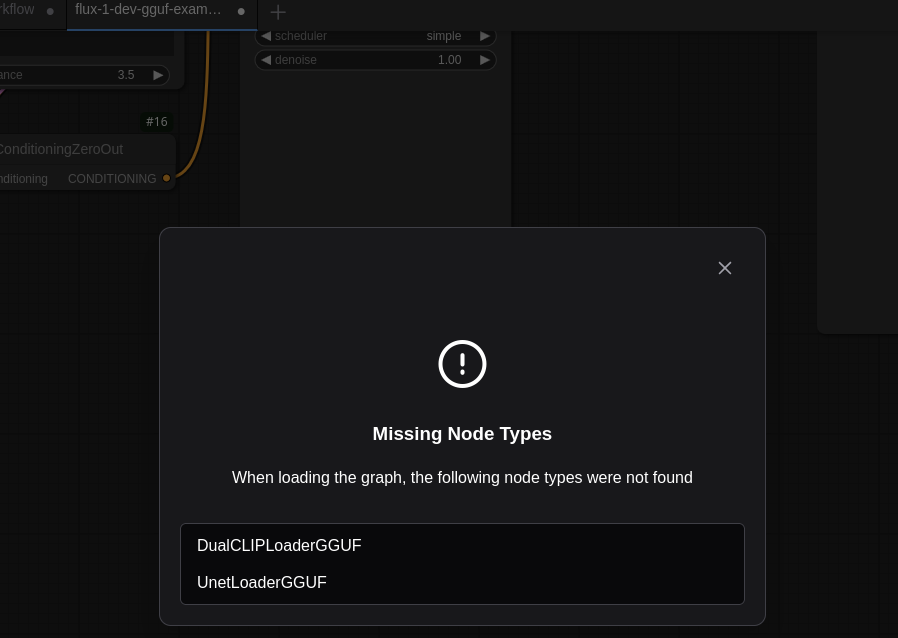Click the #16 node ID badge
The height and width of the screenshot is (638, 898).
pos(156,121)
